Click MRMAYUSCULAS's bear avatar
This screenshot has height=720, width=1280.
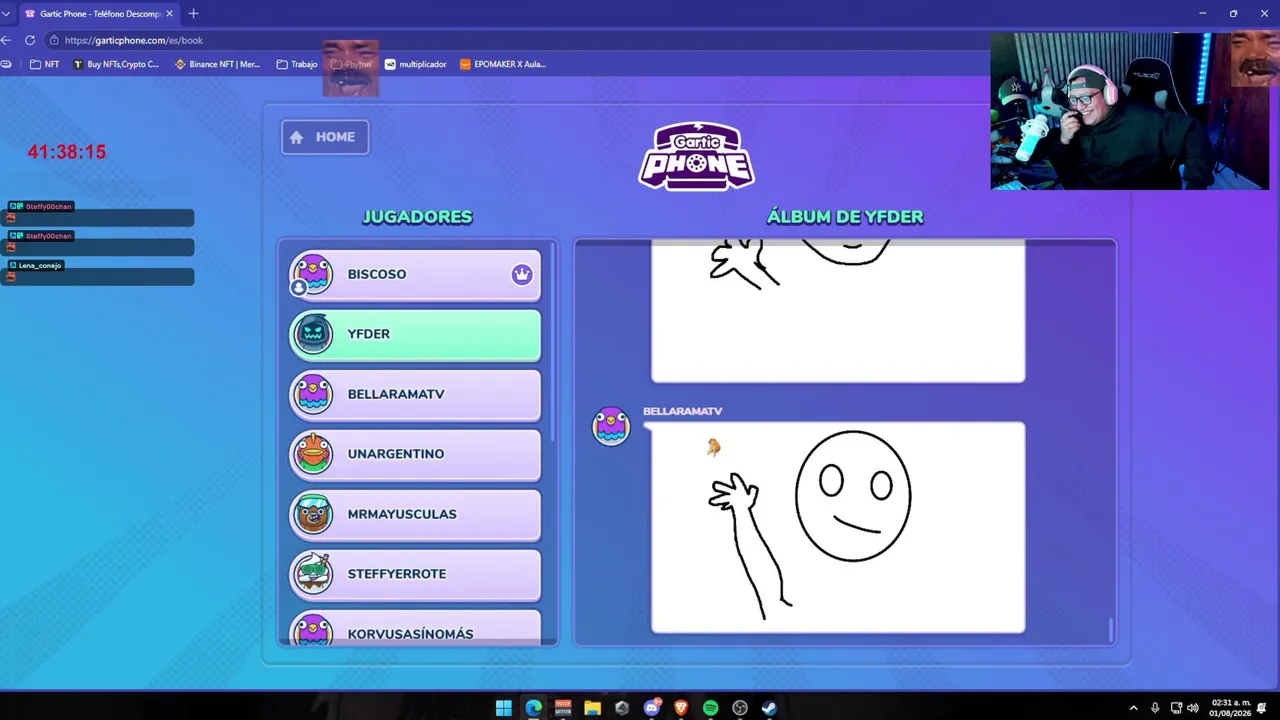313,514
